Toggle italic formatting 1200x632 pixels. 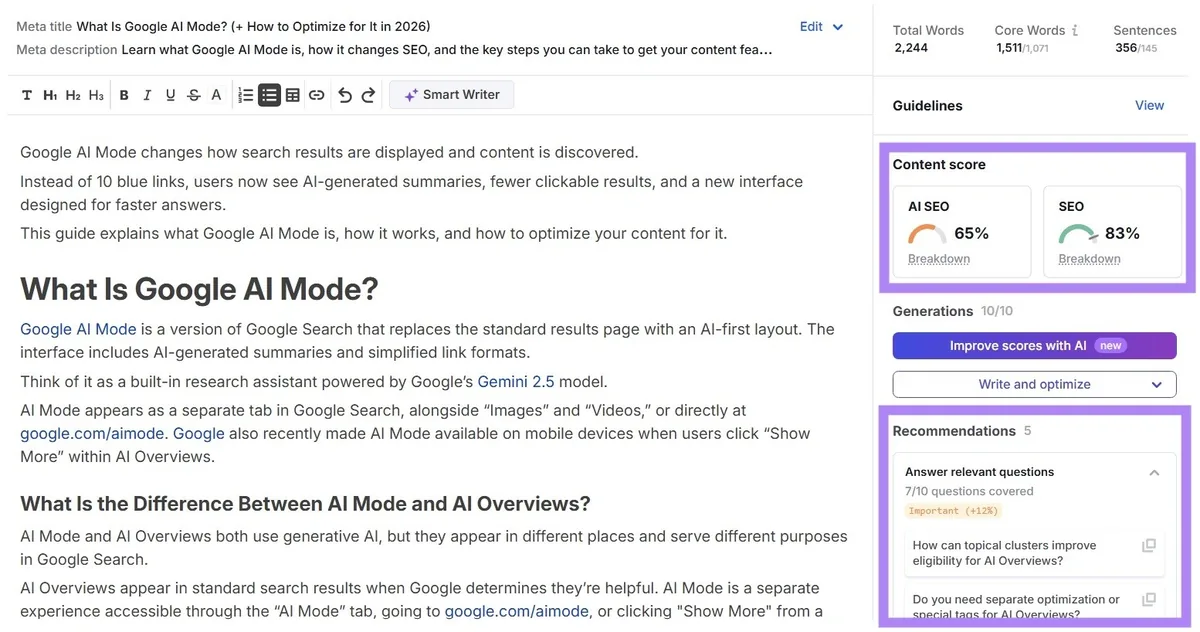[x=147, y=95]
